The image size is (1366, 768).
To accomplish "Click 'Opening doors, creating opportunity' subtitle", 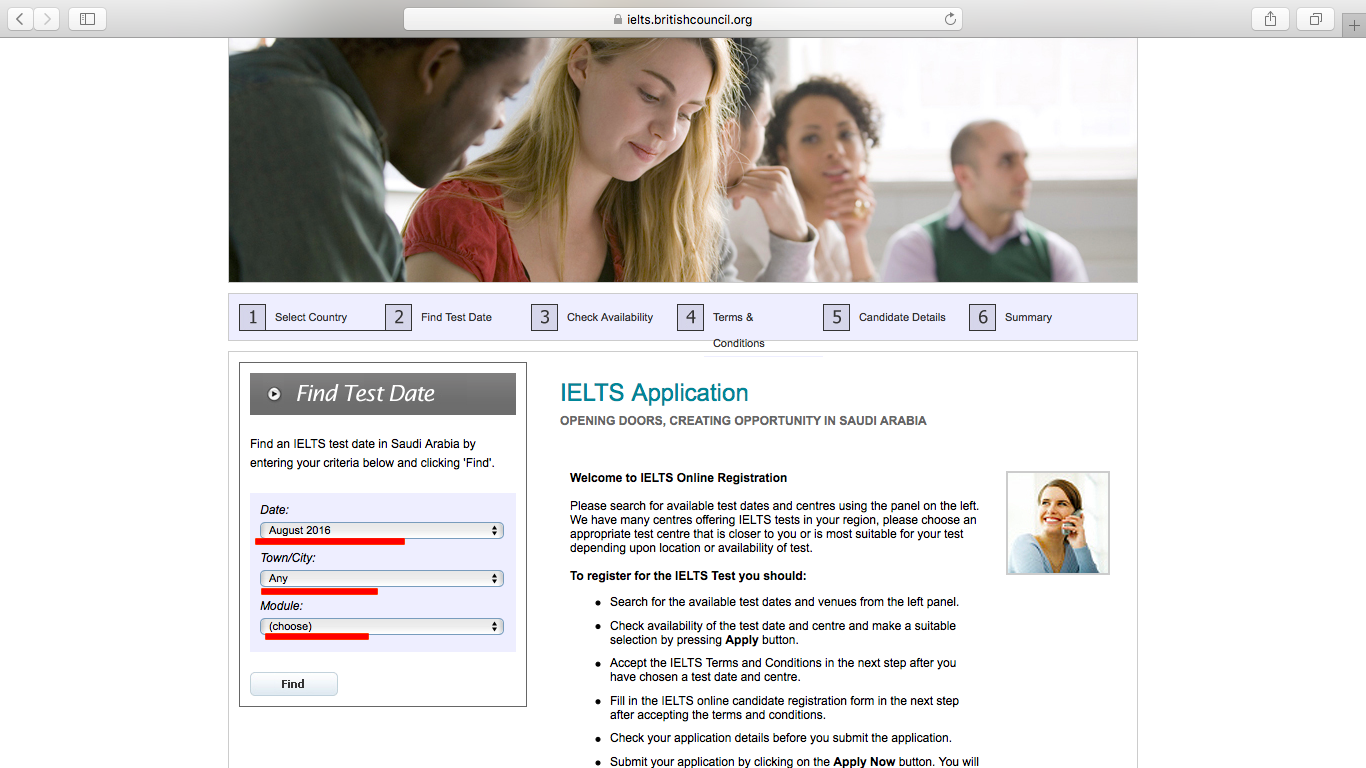I will 743,421.
